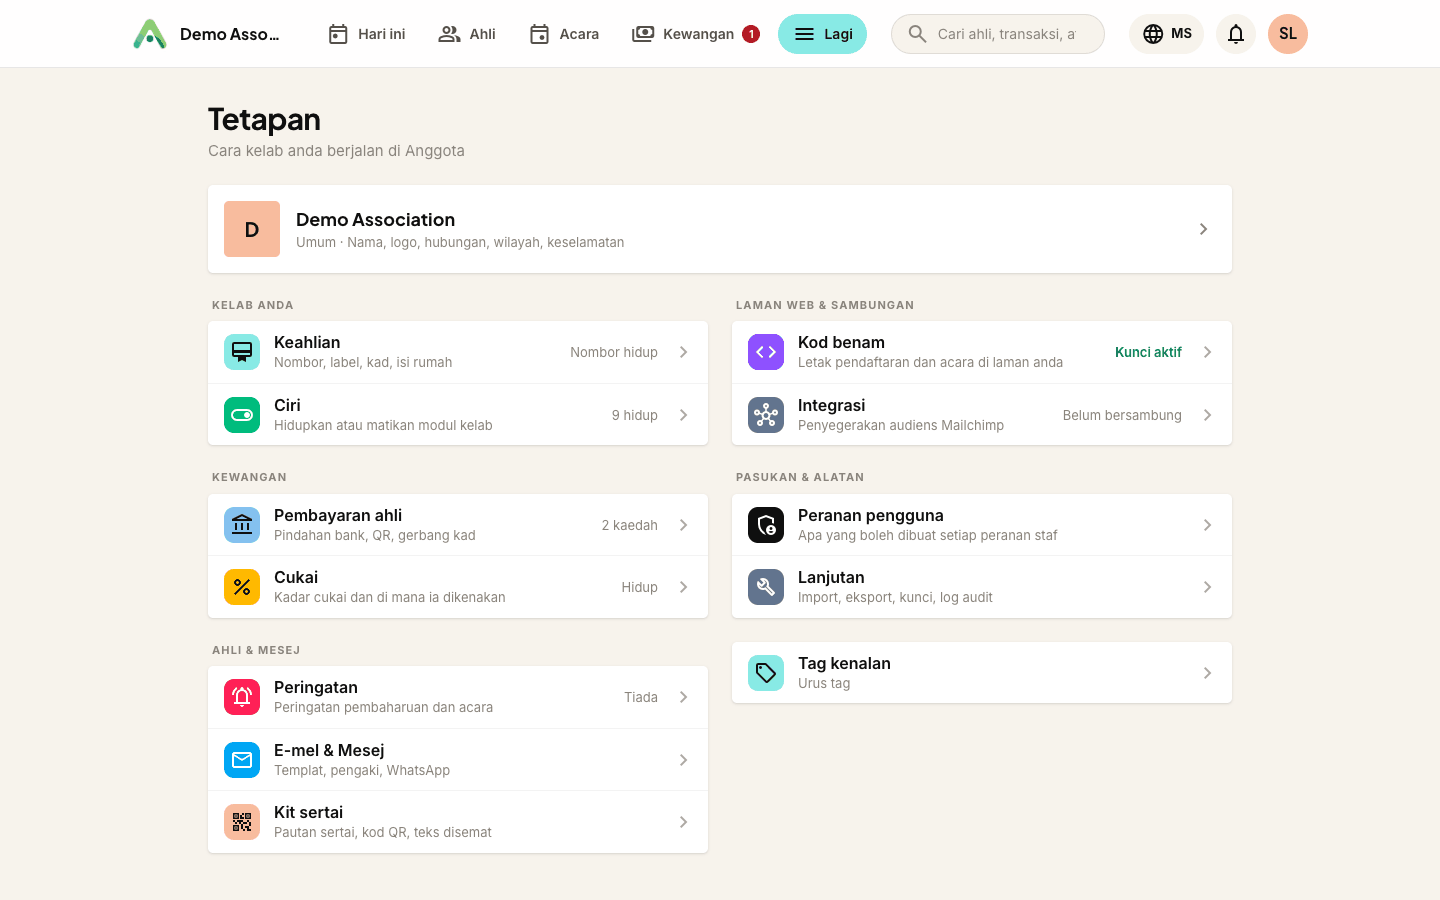
Task: Click the Demo Association D avatar tile
Action: pos(252,229)
